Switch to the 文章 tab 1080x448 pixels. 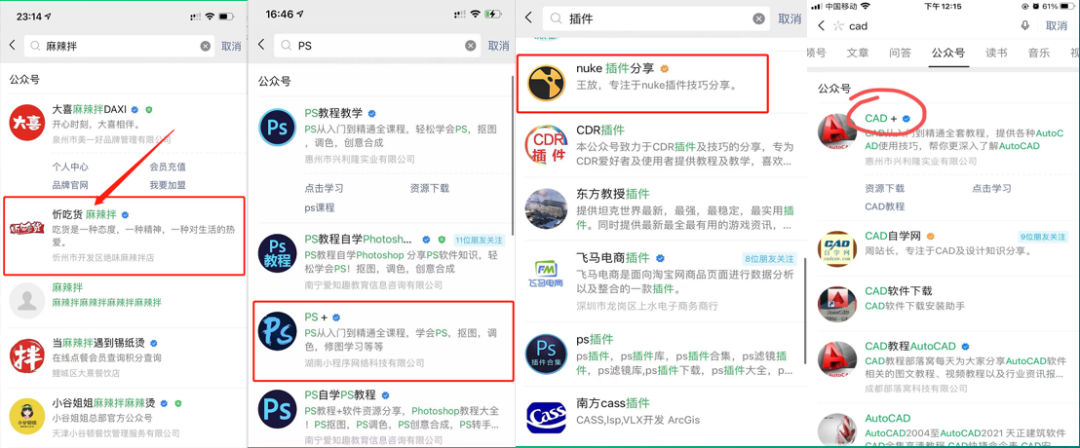pyautogui.click(x=858, y=52)
